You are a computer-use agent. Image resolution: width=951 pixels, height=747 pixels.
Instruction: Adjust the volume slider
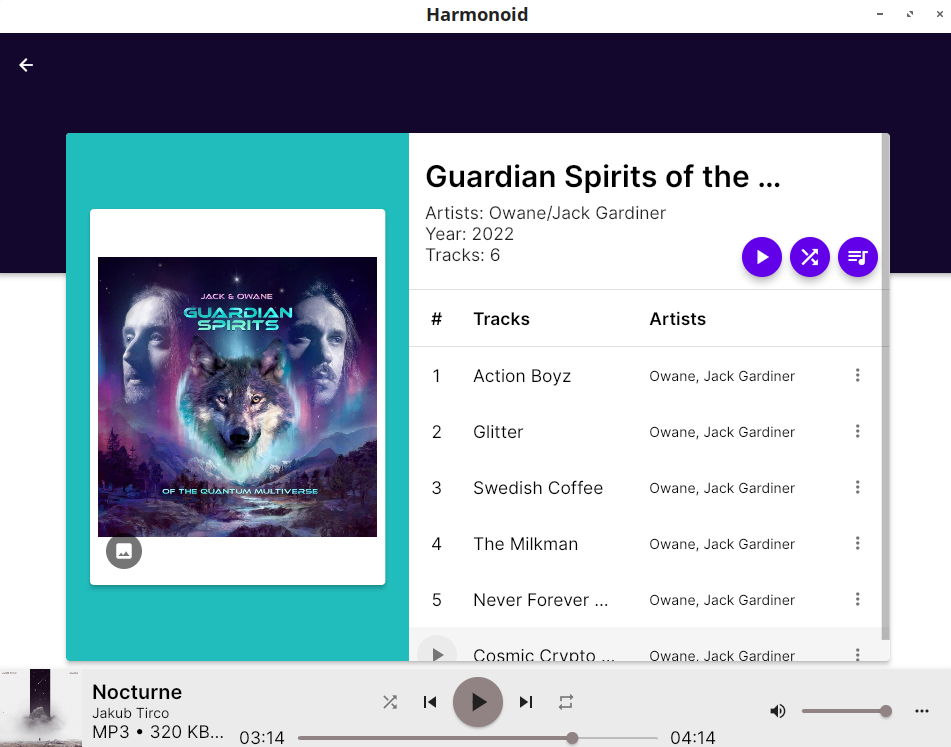tap(844, 711)
